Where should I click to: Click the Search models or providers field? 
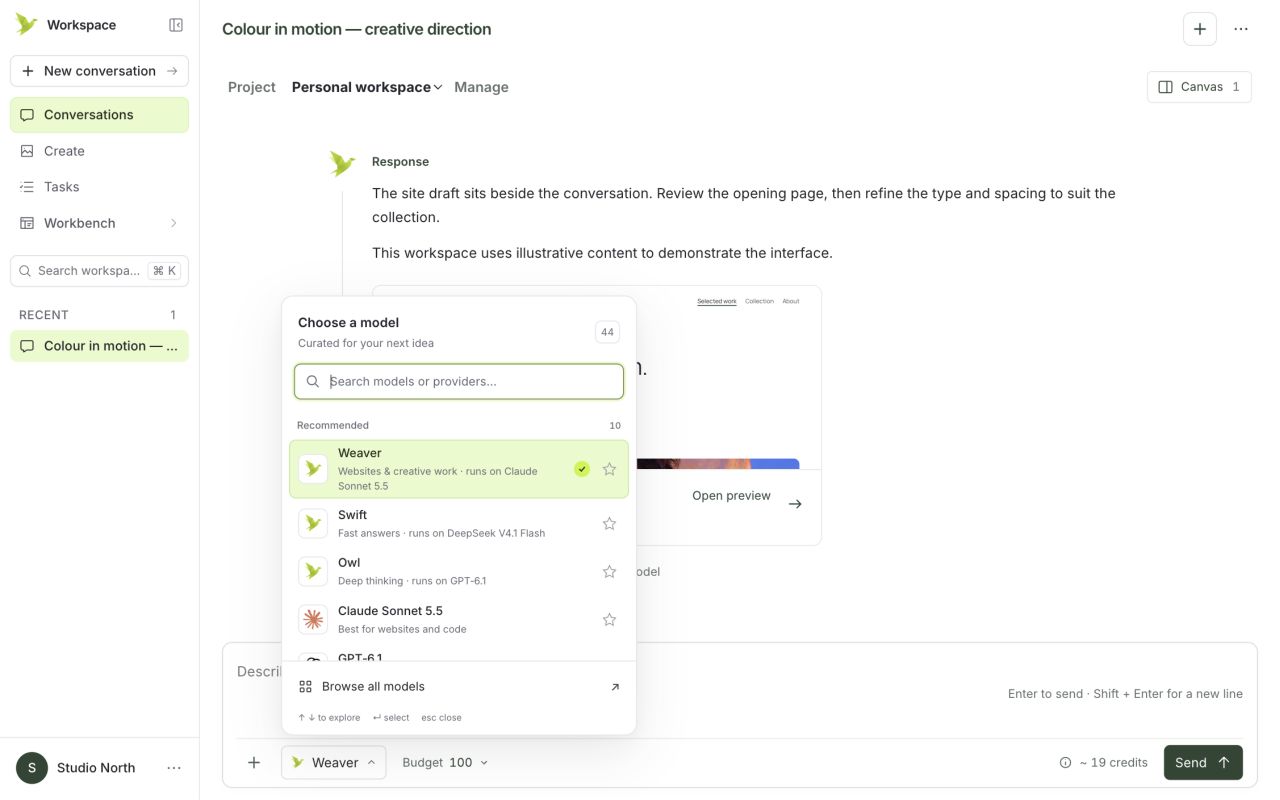[459, 381]
